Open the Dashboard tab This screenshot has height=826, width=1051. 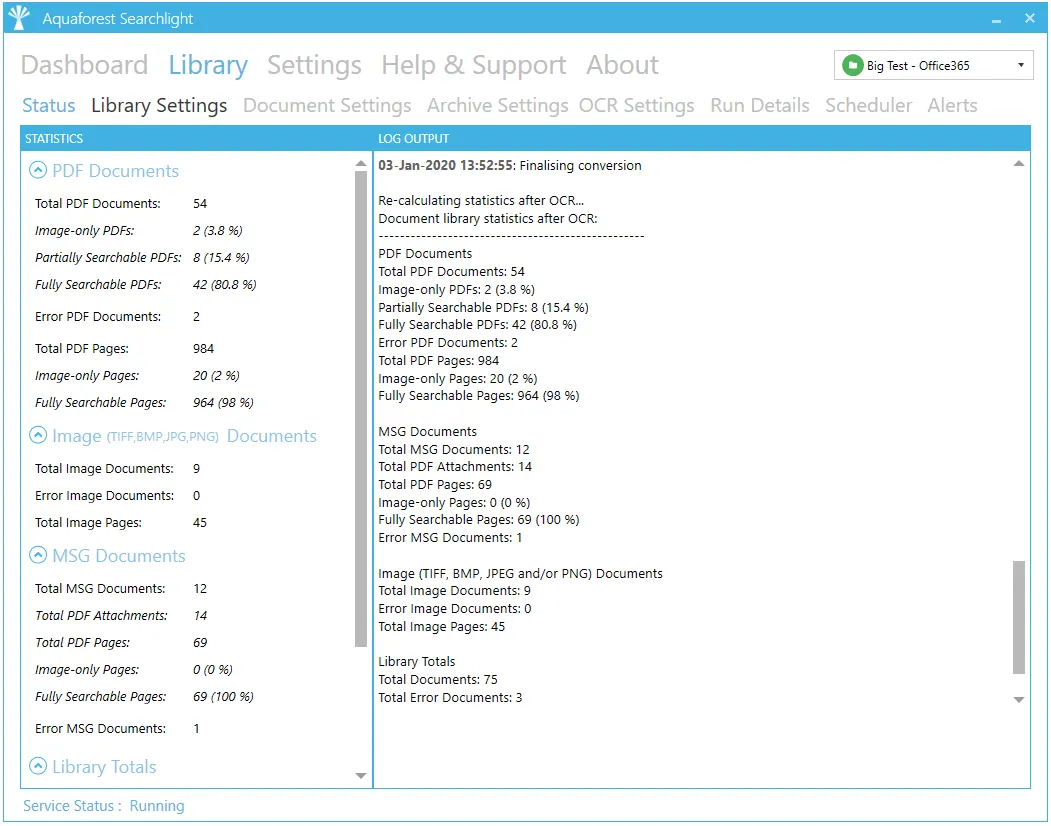point(84,66)
